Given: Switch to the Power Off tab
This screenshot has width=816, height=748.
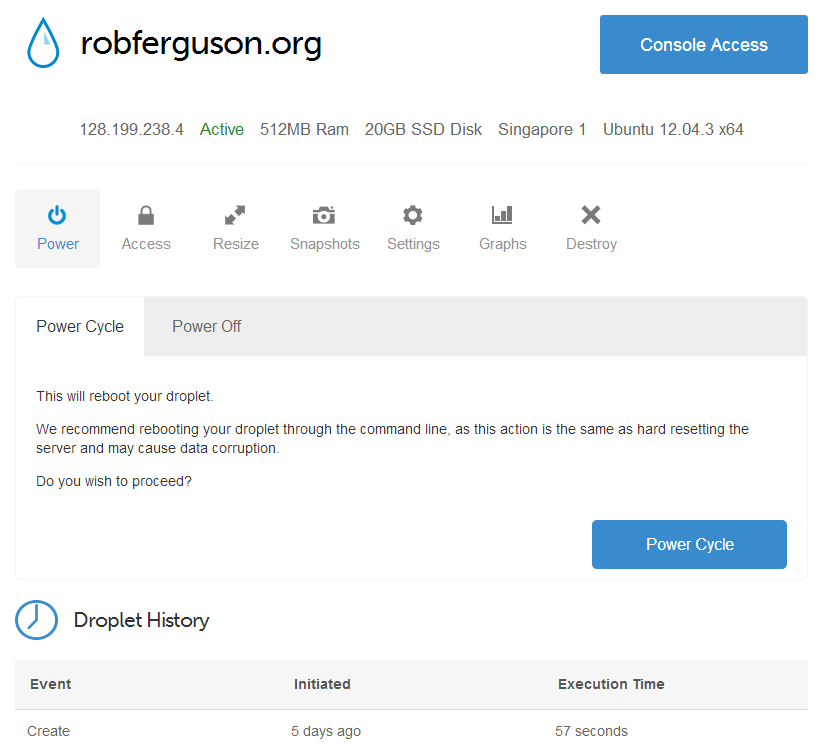Looking at the screenshot, I should (x=207, y=326).
